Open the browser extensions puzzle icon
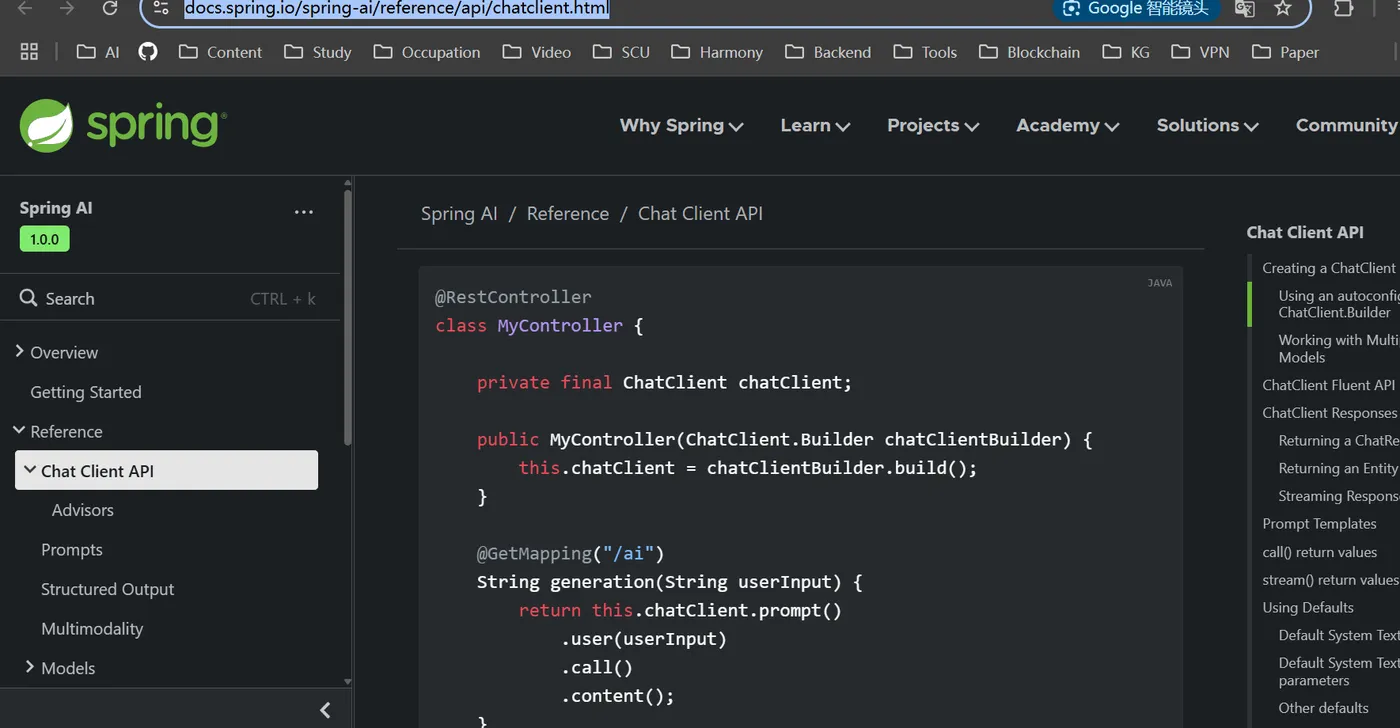The height and width of the screenshot is (728, 1400). (x=1344, y=8)
